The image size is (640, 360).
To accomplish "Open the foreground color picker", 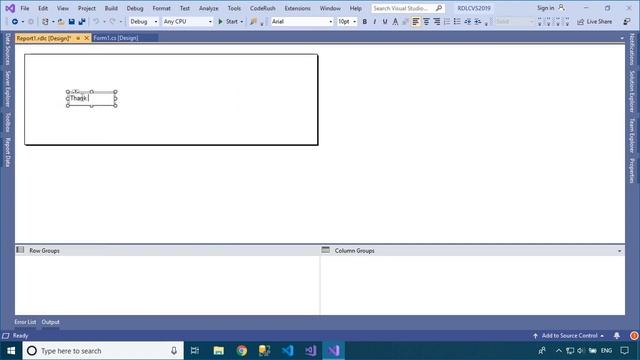I will (x=395, y=22).
